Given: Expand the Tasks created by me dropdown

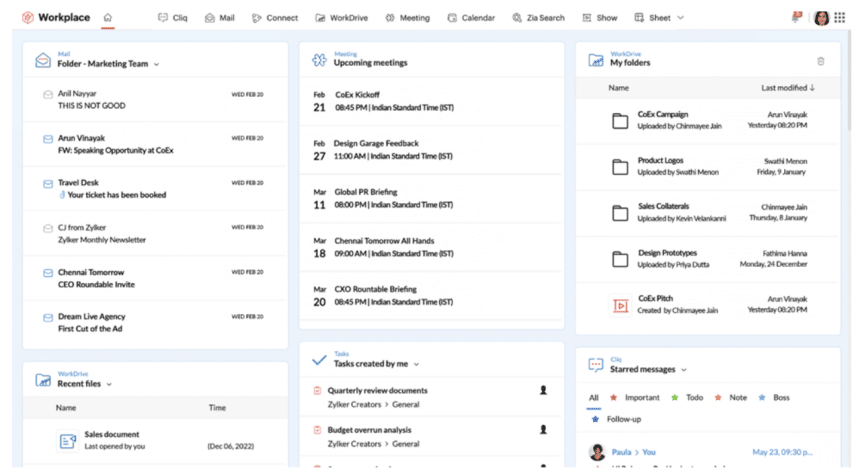Looking at the screenshot, I should (417, 364).
